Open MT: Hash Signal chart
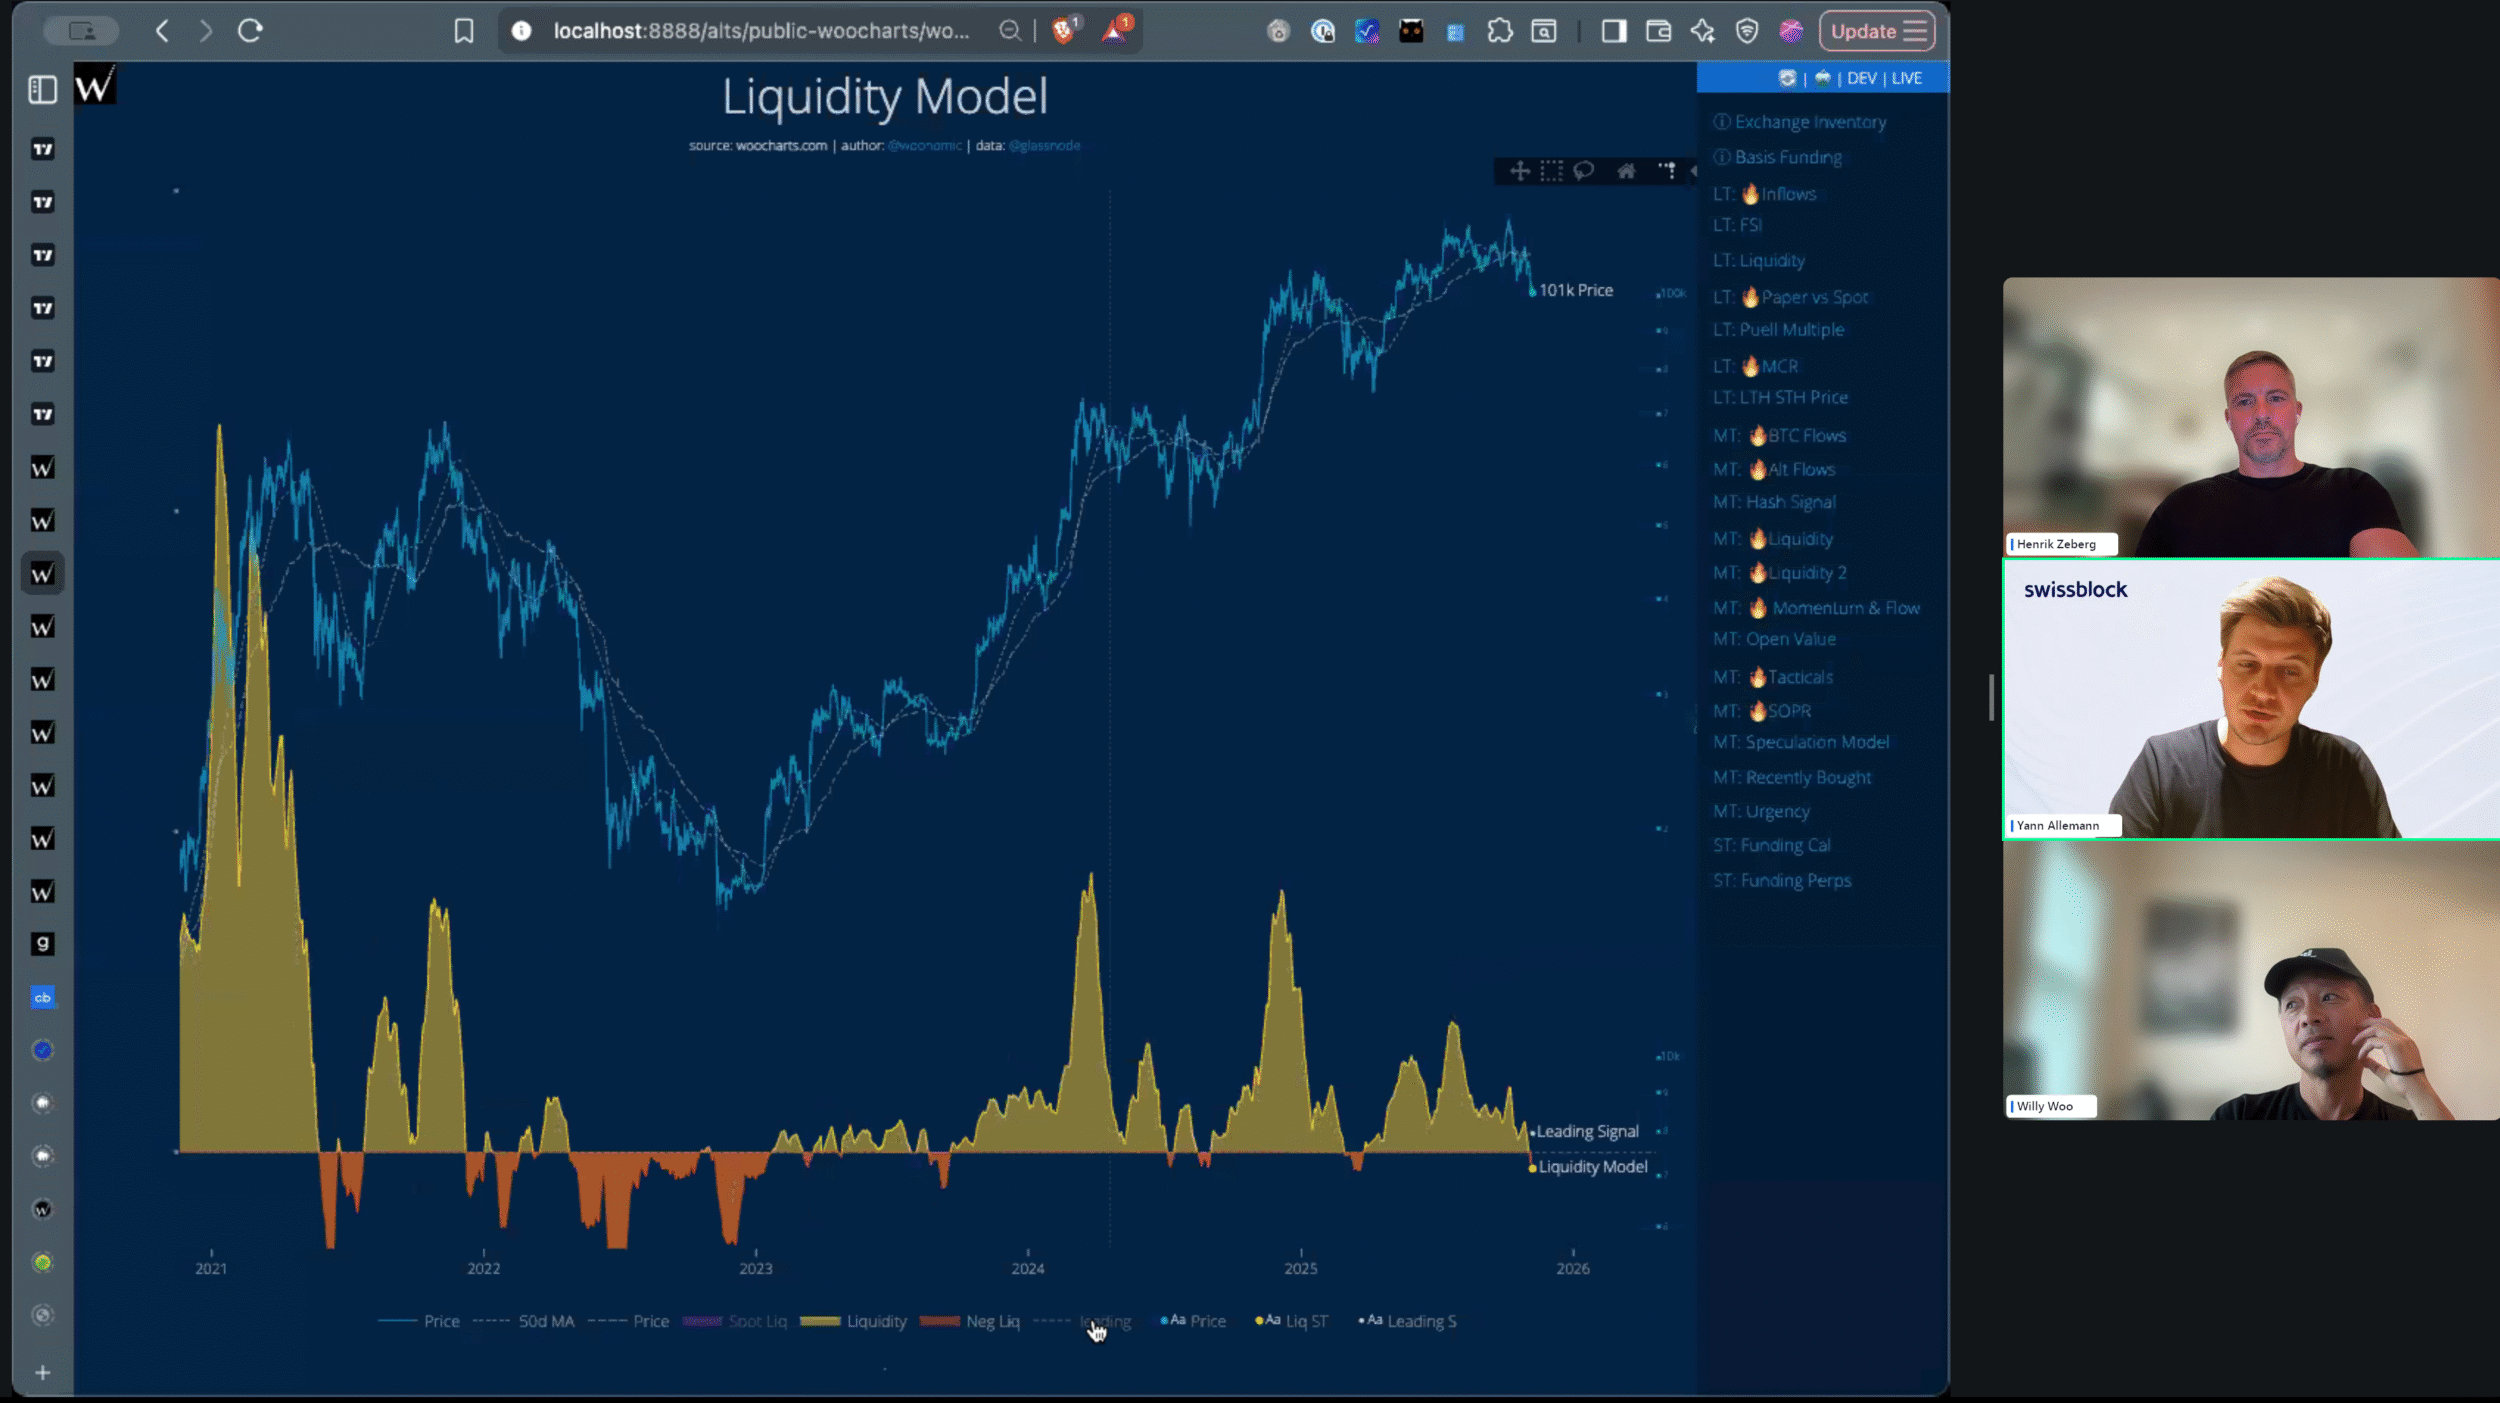The width and height of the screenshot is (2500, 1403). [x=1774, y=502]
